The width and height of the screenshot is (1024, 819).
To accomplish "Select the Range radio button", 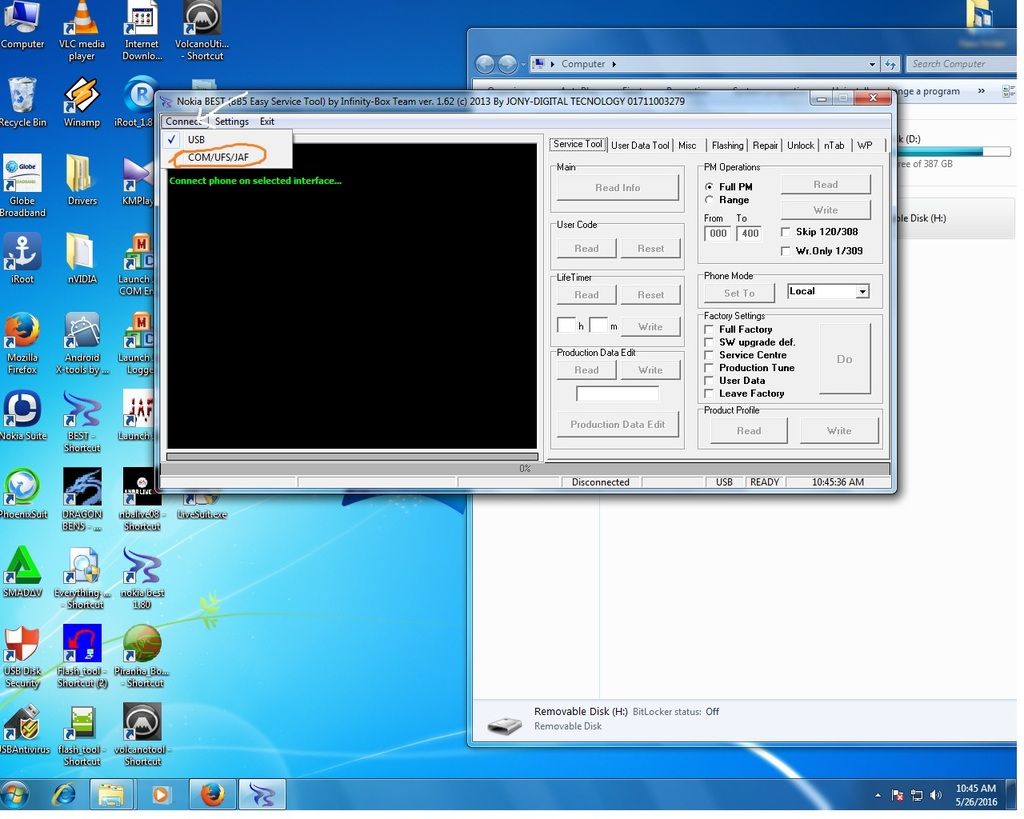I will (709, 200).
